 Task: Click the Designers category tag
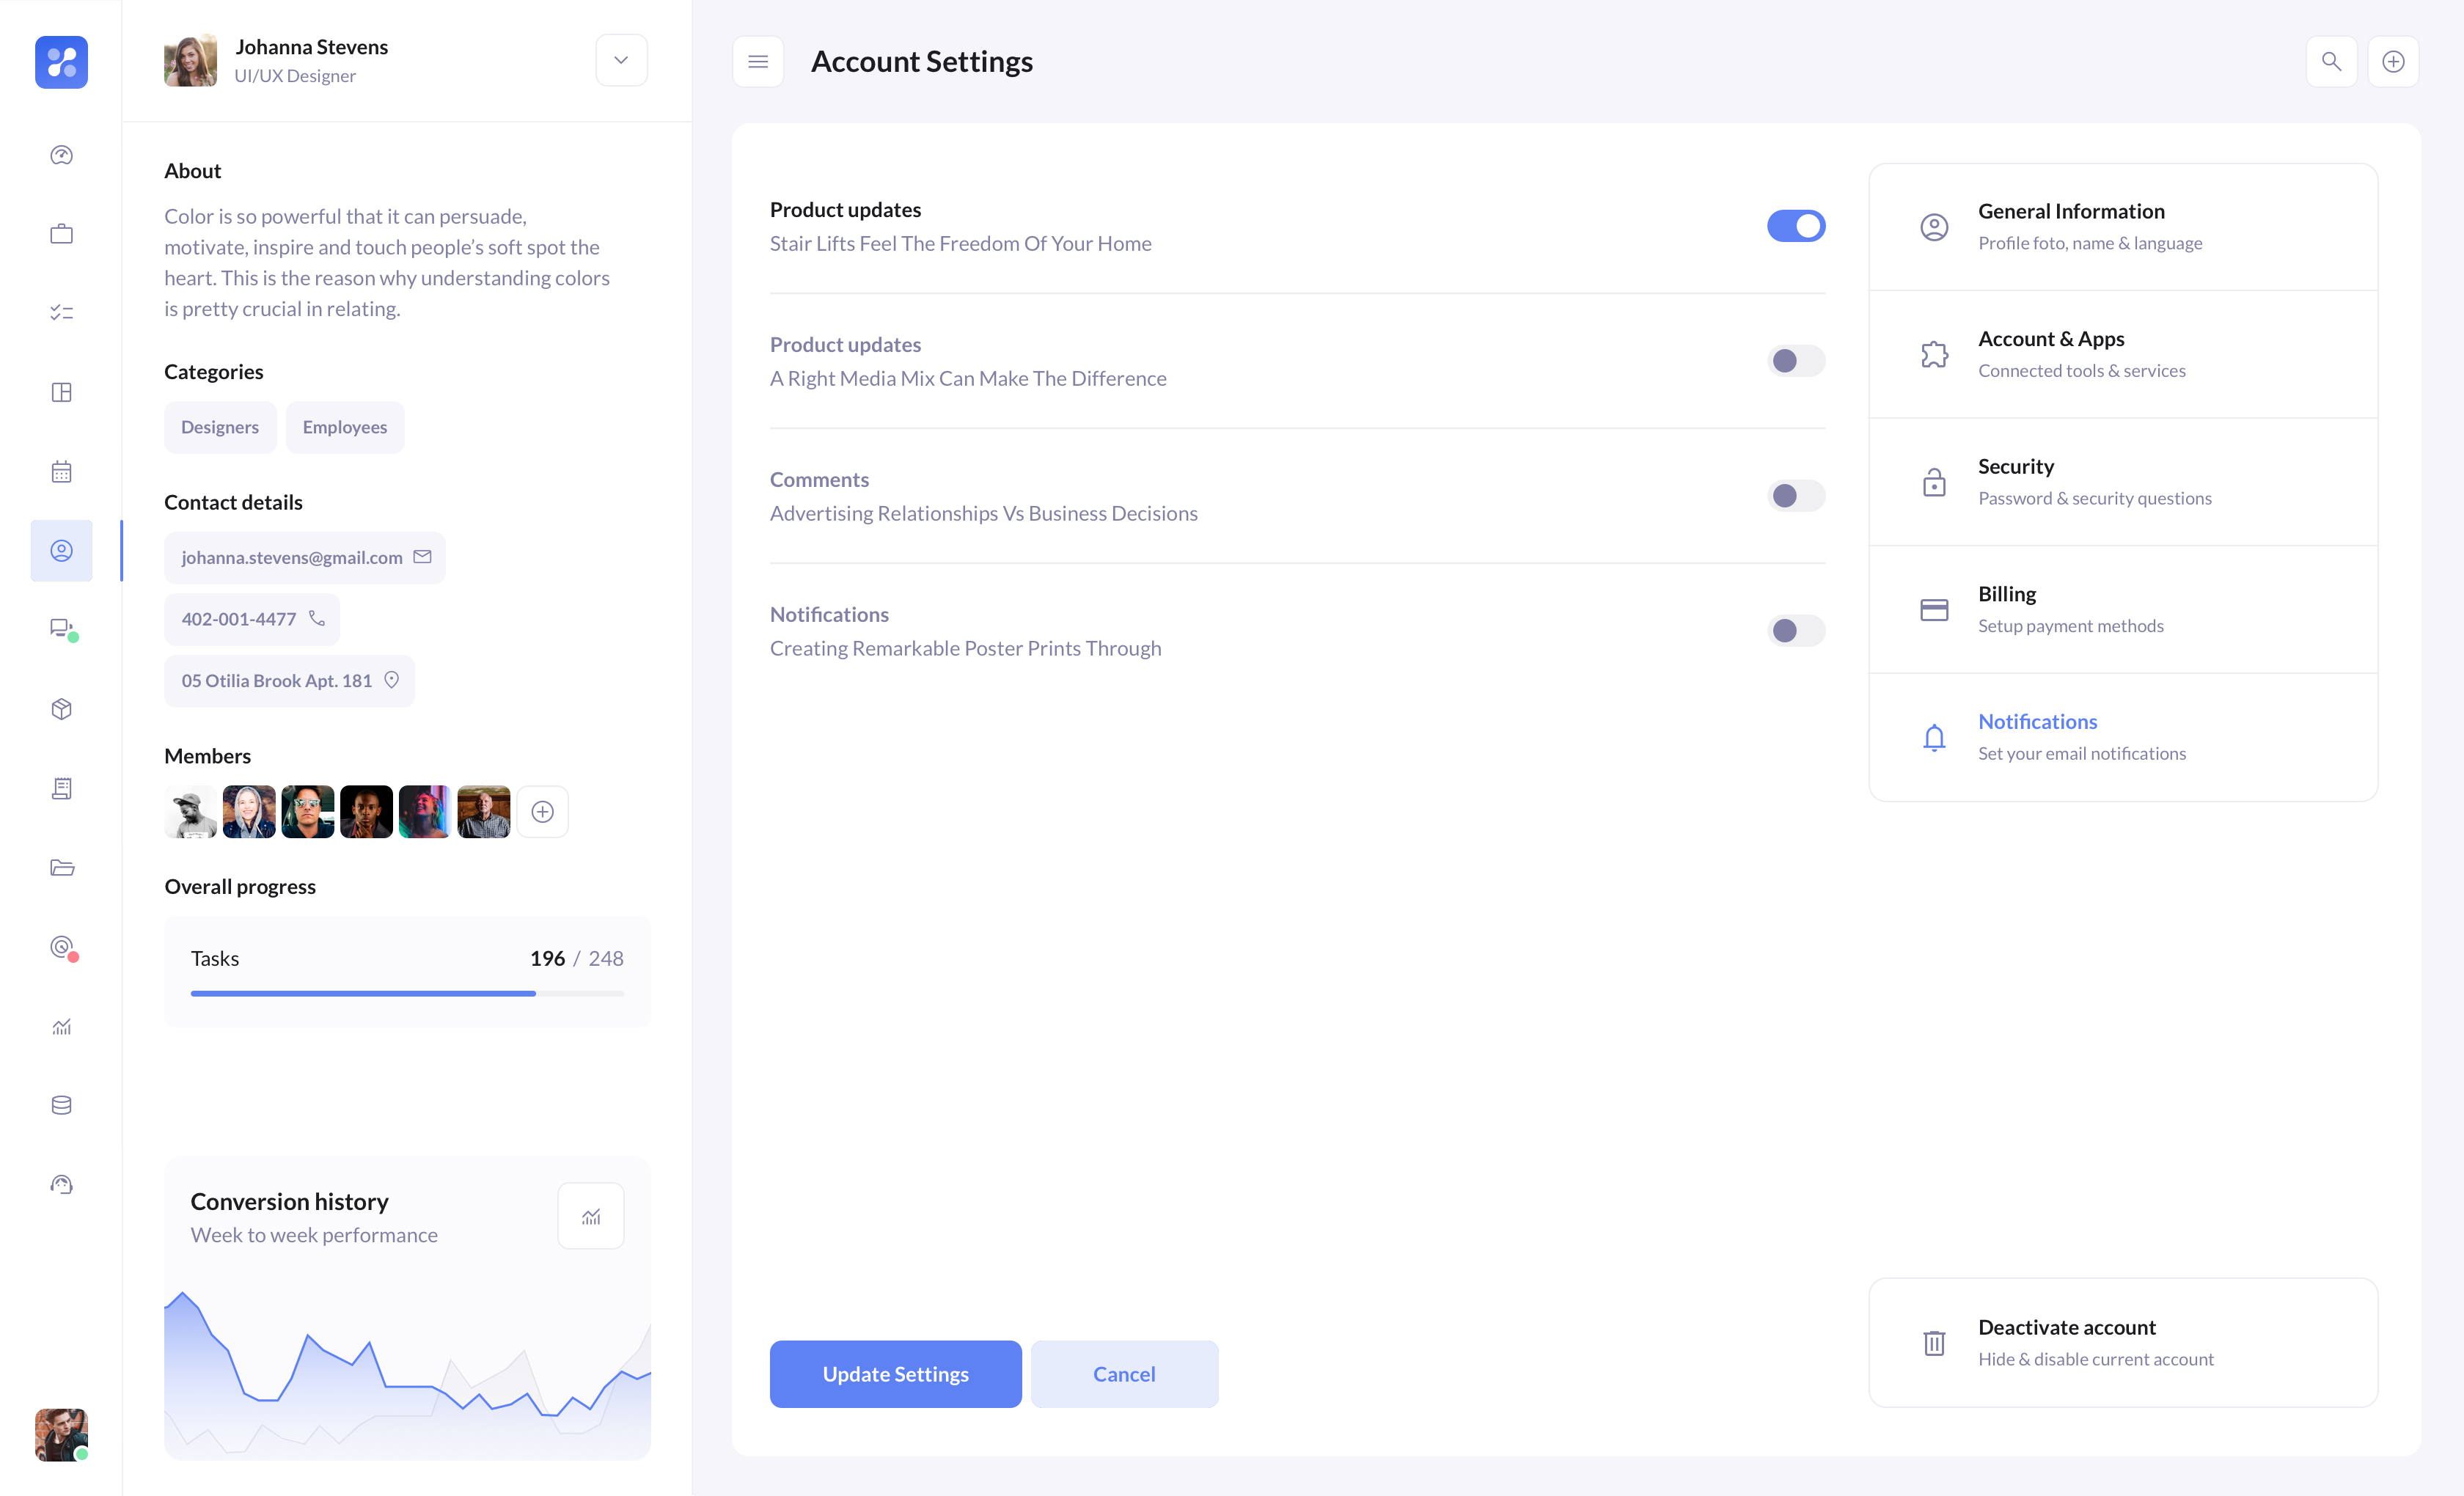(x=220, y=427)
